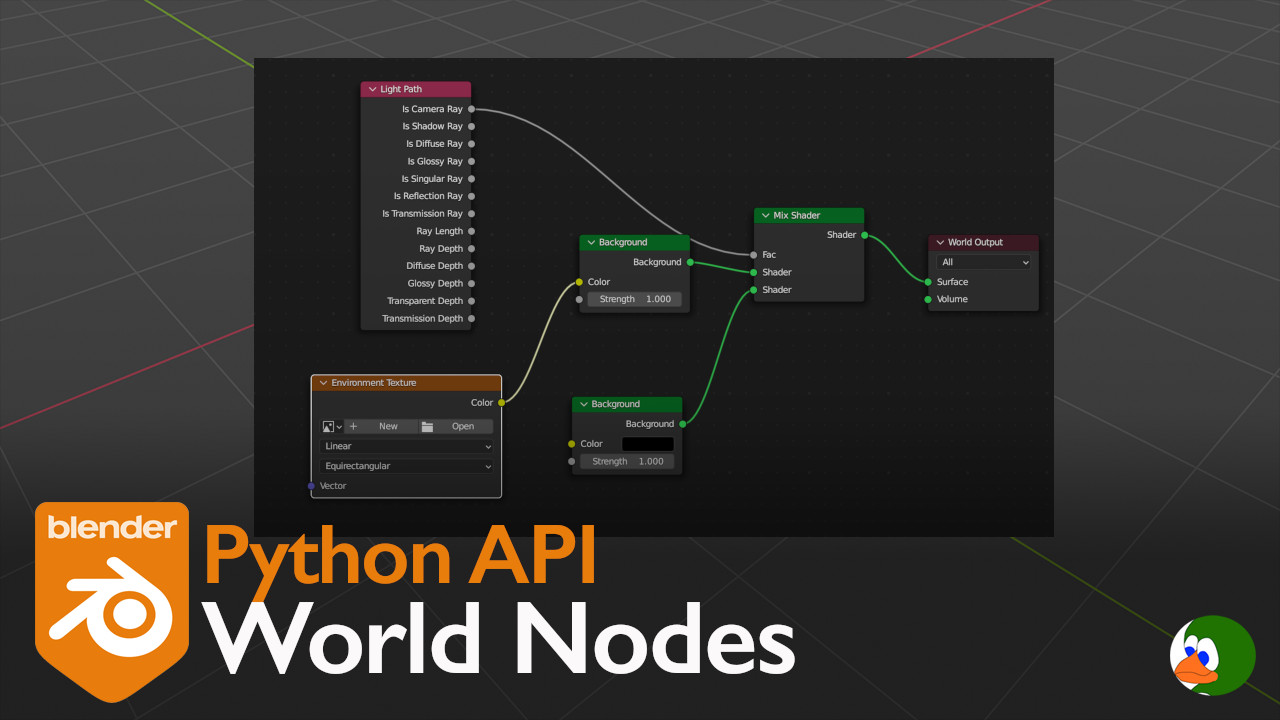Click the World Output Volume socket
1280x720 pixels.
click(928, 299)
